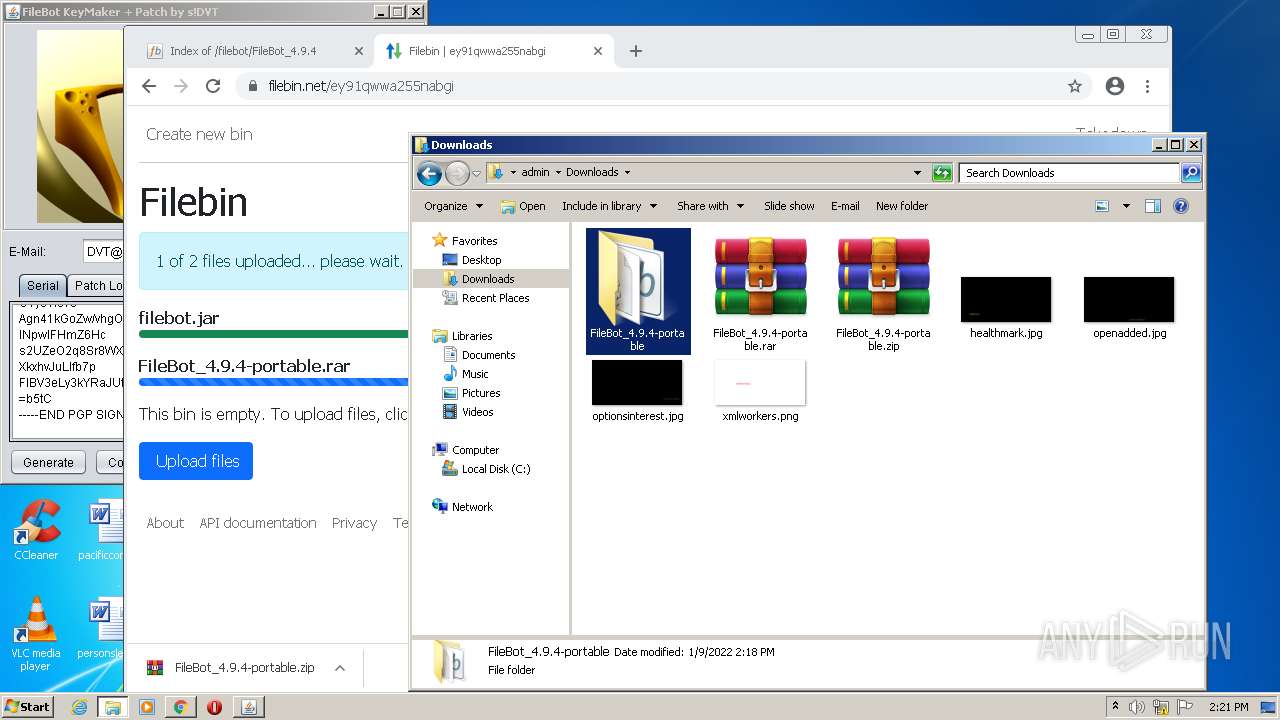Toggle the Explorer preview pane icon

coord(1153,206)
